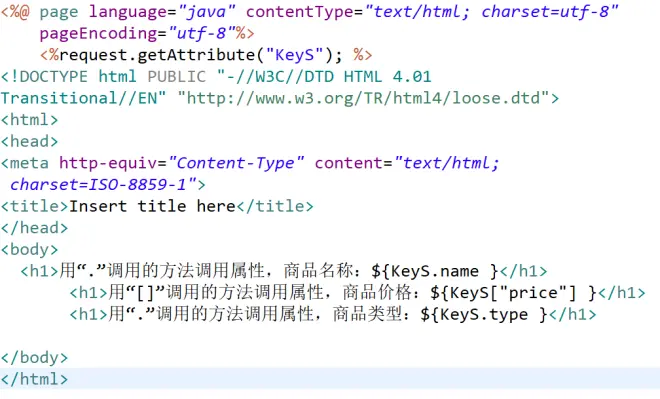Click the 商品价格 text in second h1

377,293
